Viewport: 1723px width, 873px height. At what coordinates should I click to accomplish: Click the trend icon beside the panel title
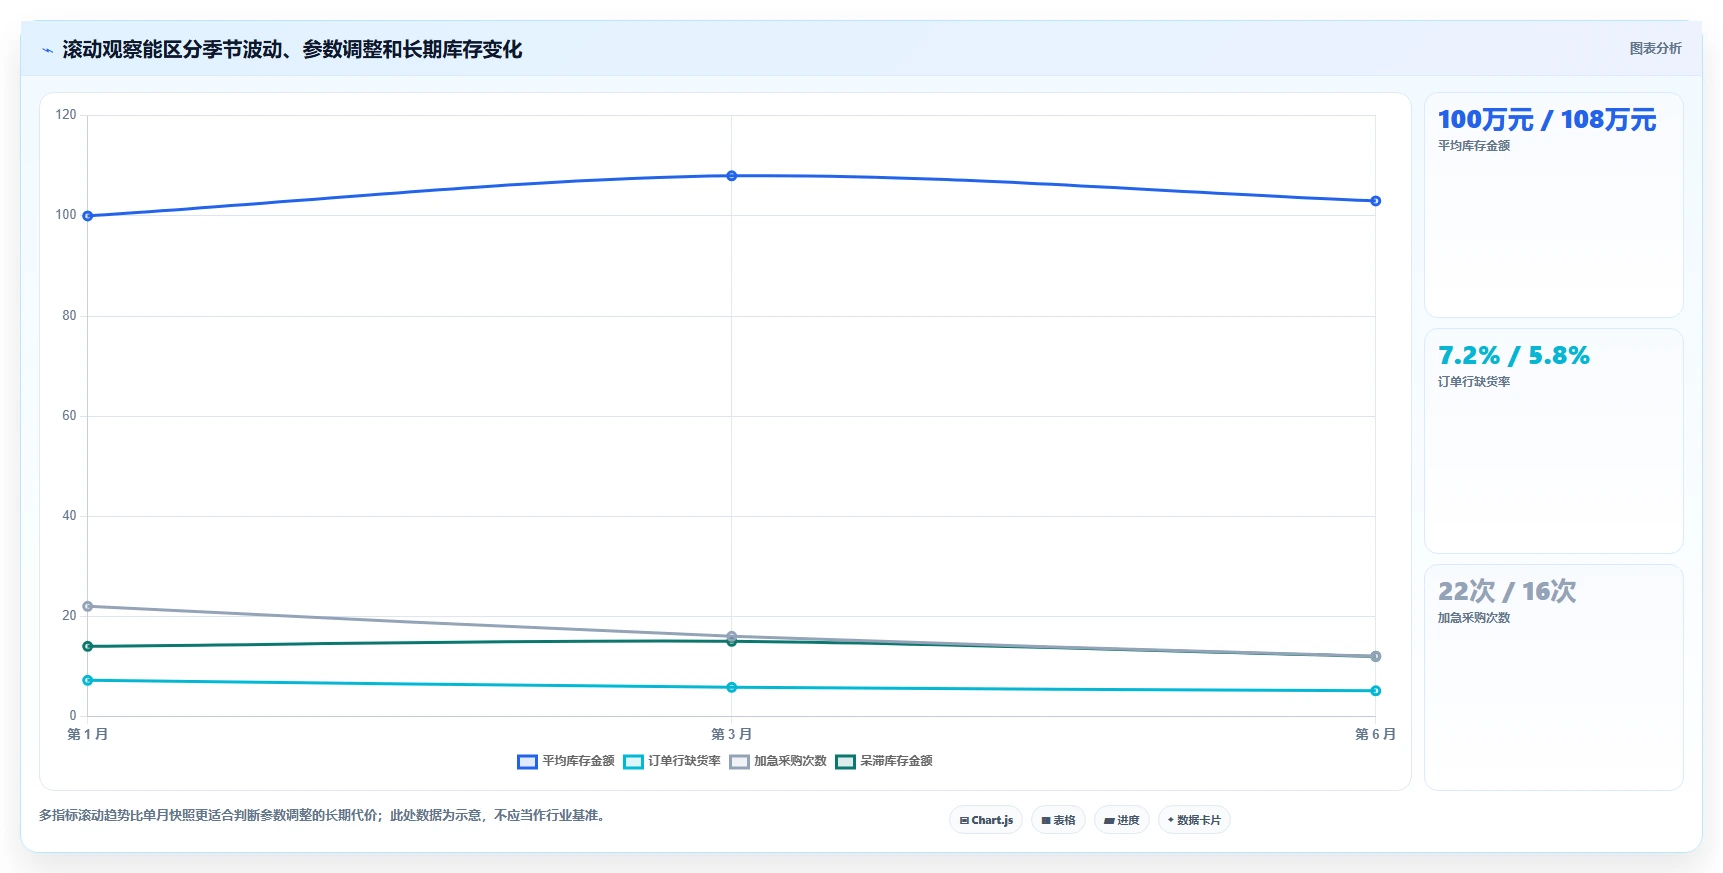pos(47,50)
